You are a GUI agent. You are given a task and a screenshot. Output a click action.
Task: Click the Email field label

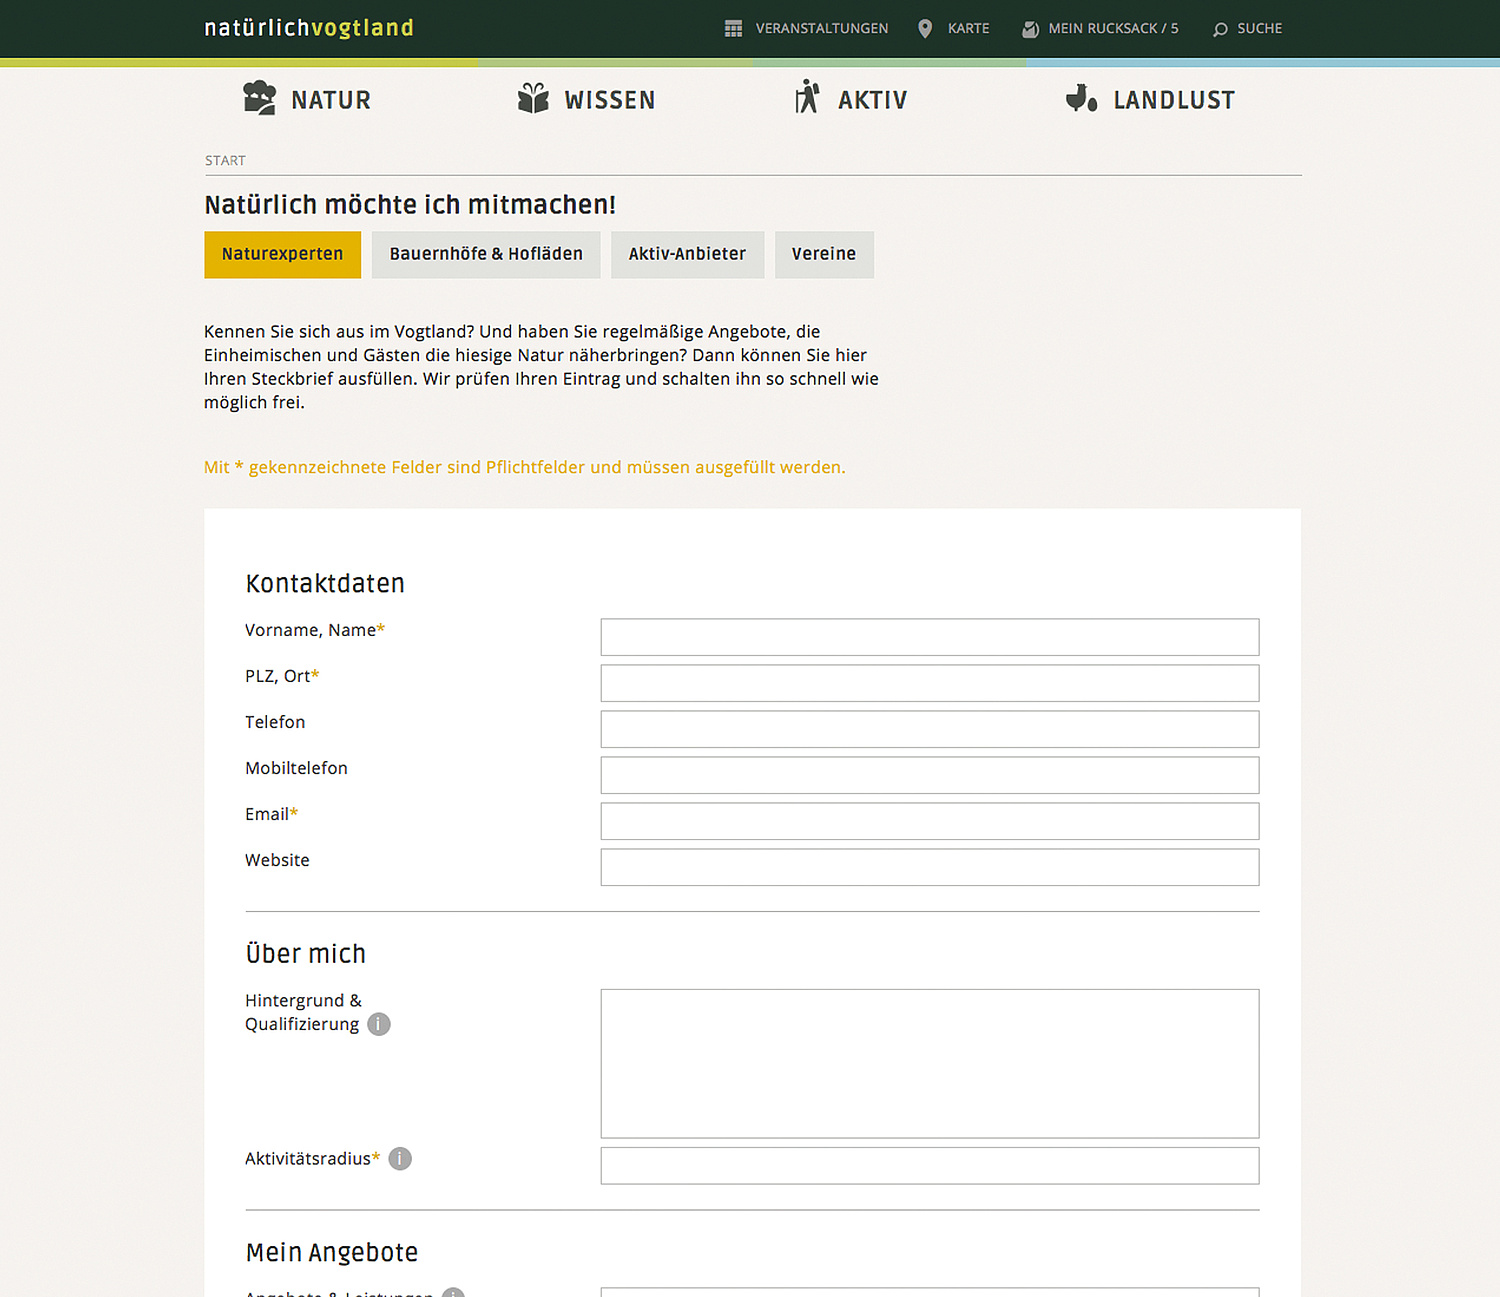271,814
